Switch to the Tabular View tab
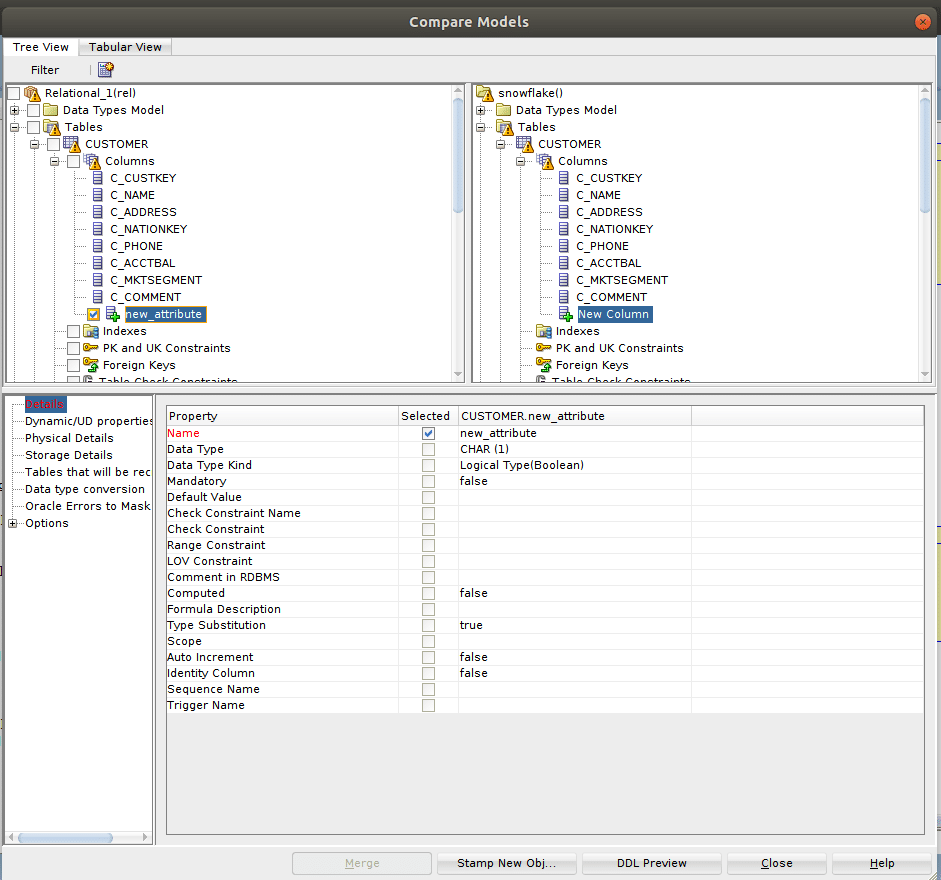Viewport: 941px width, 880px height. coord(125,47)
